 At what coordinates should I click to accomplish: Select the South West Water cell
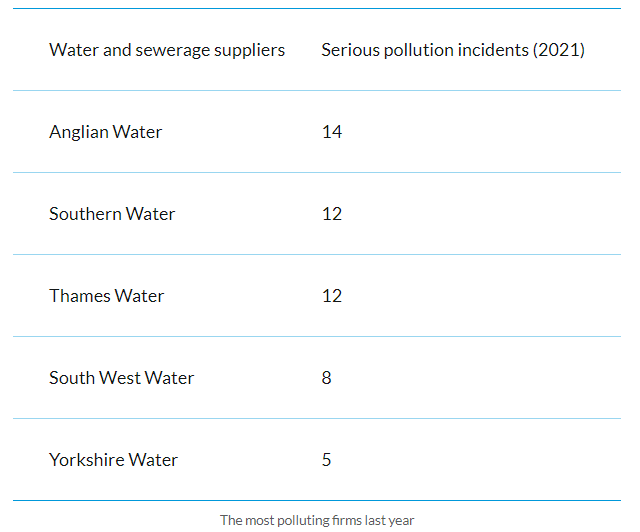click(x=121, y=378)
